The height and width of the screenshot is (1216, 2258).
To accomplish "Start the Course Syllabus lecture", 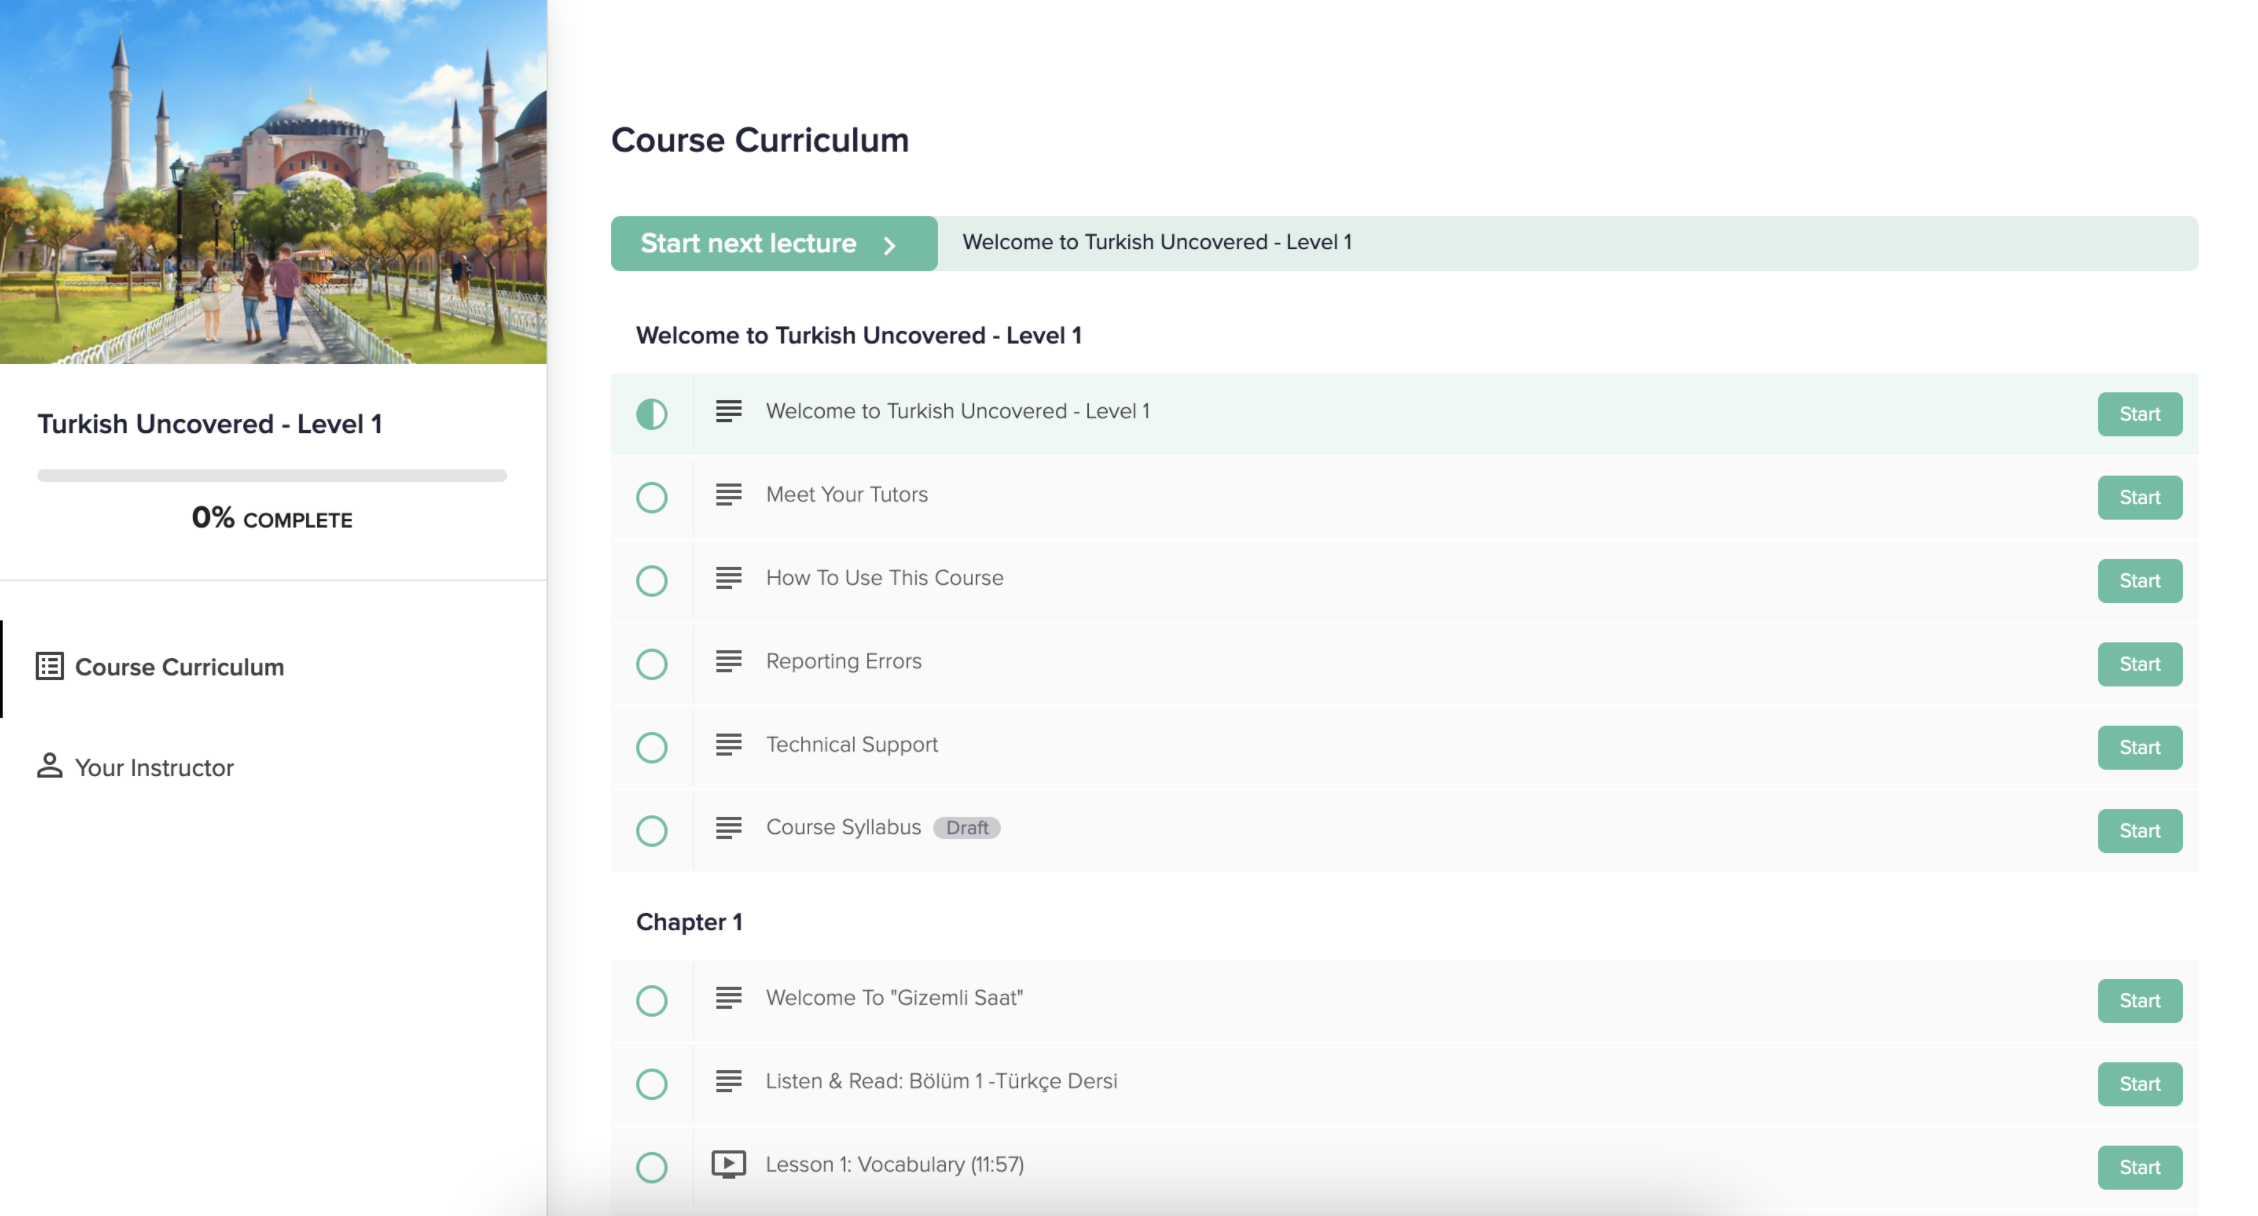I will (2140, 831).
